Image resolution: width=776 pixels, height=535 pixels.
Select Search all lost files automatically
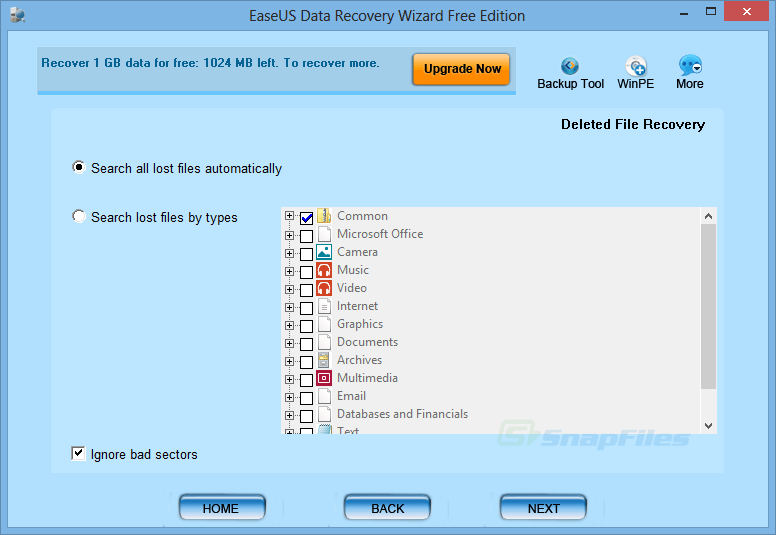tap(79, 167)
